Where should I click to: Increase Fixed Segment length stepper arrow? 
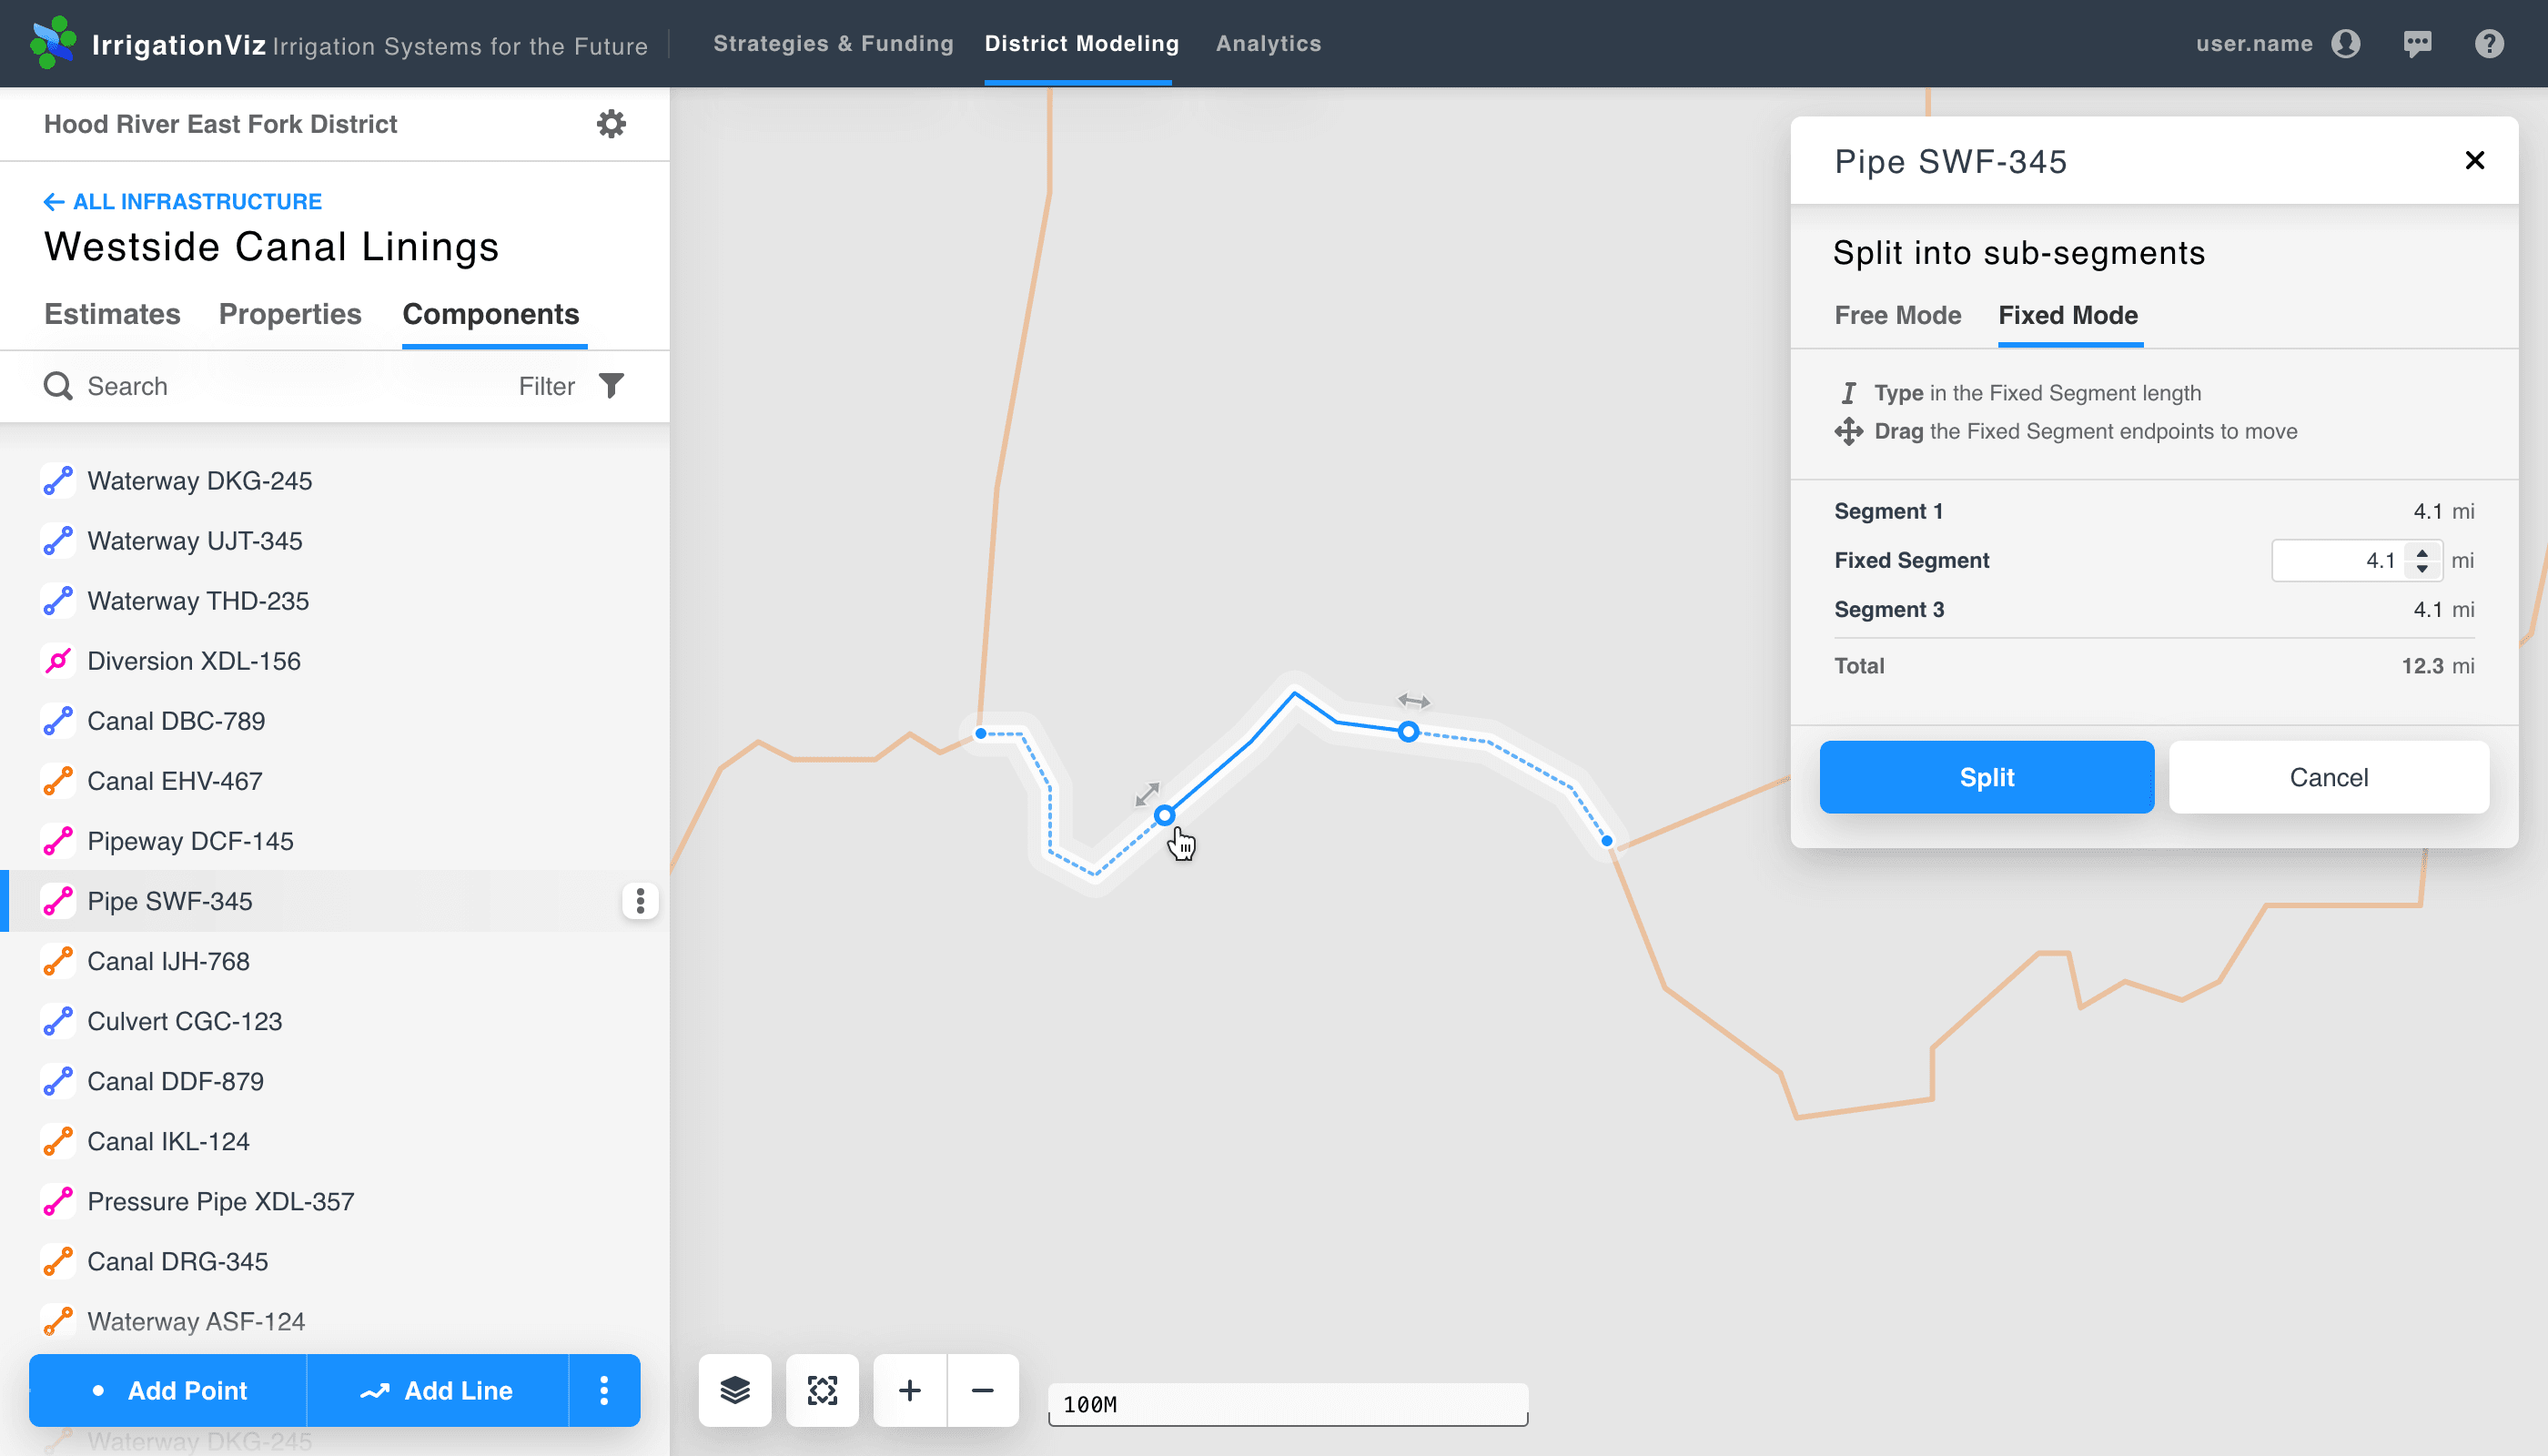coord(2422,552)
